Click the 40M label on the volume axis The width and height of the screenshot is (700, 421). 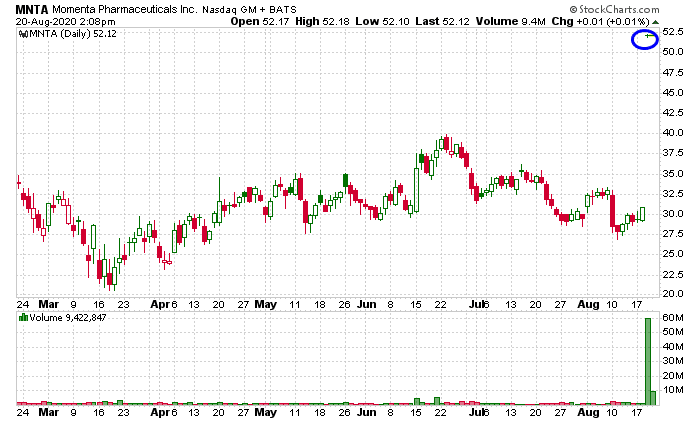pos(673,346)
